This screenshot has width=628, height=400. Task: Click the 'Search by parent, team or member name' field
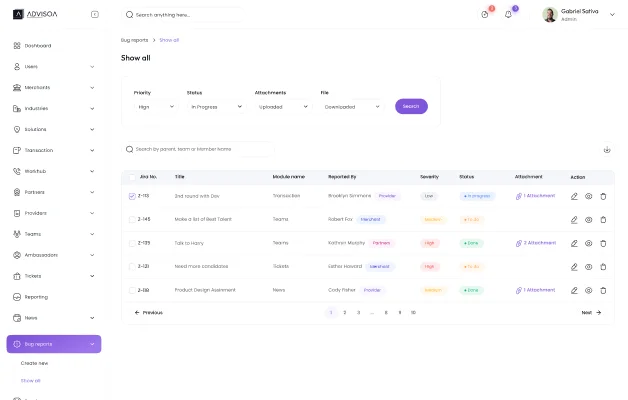[198, 149]
